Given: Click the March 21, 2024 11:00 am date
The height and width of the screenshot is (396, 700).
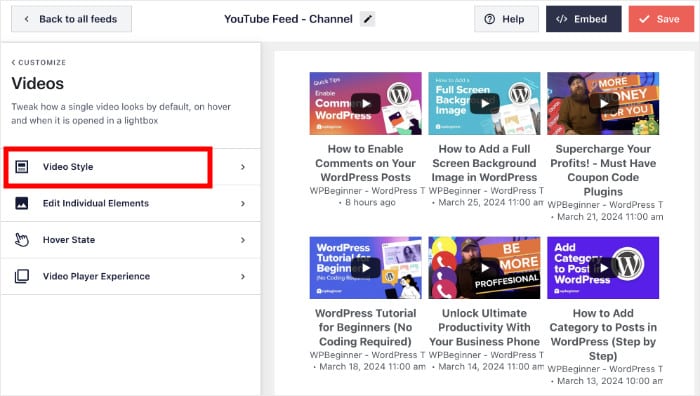Looking at the screenshot, I should [x=610, y=217].
